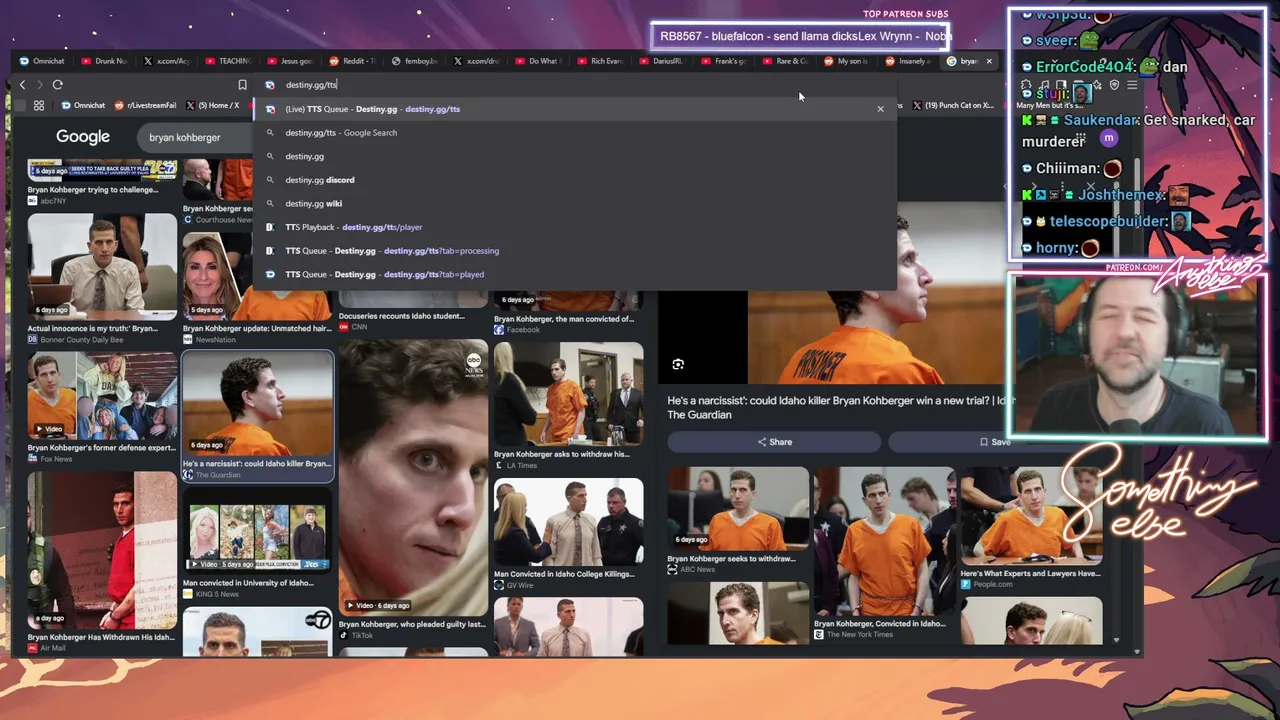This screenshot has height=720, width=1280.
Task: Switch to the Frank's YouTube tab
Action: click(x=725, y=61)
